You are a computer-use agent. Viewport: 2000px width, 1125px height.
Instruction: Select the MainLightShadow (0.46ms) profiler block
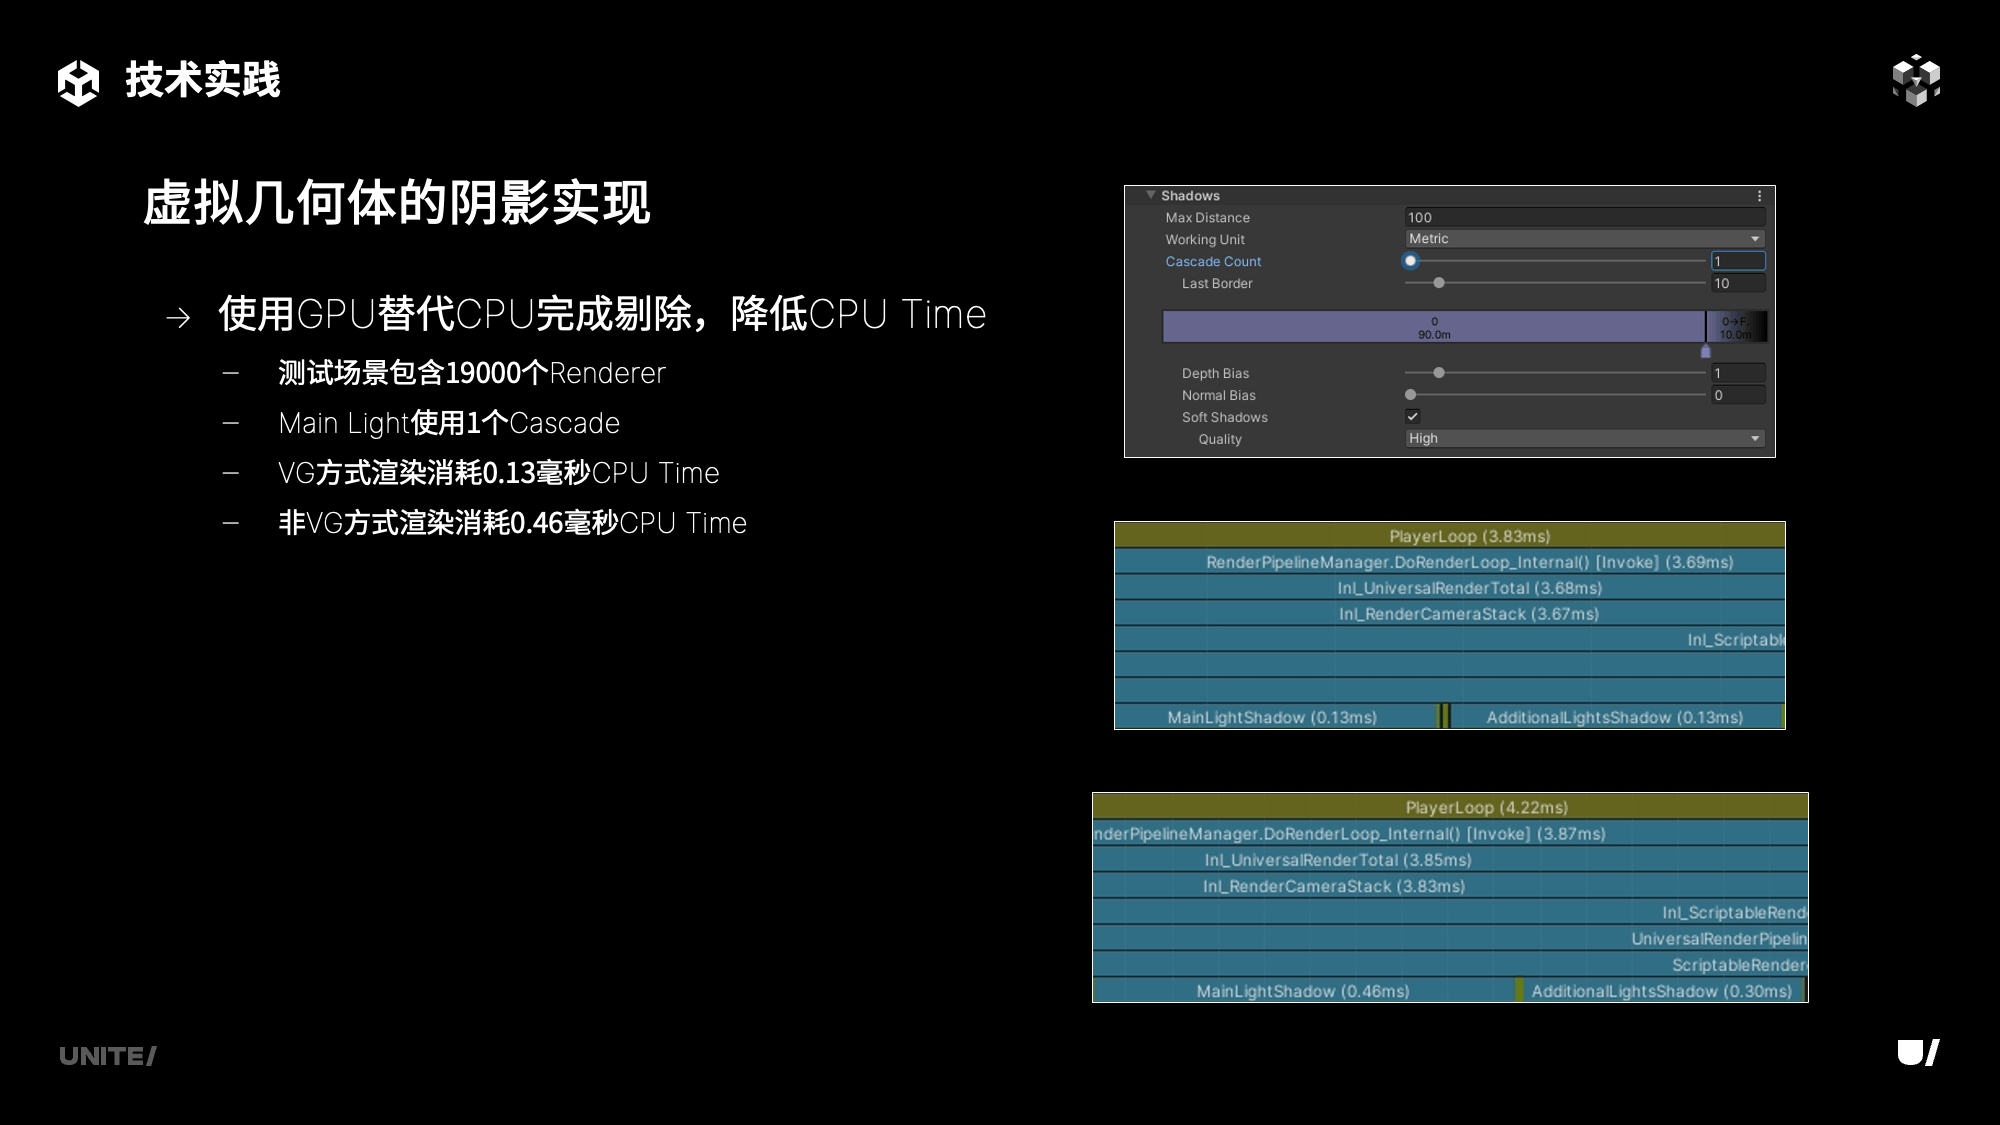1302,991
